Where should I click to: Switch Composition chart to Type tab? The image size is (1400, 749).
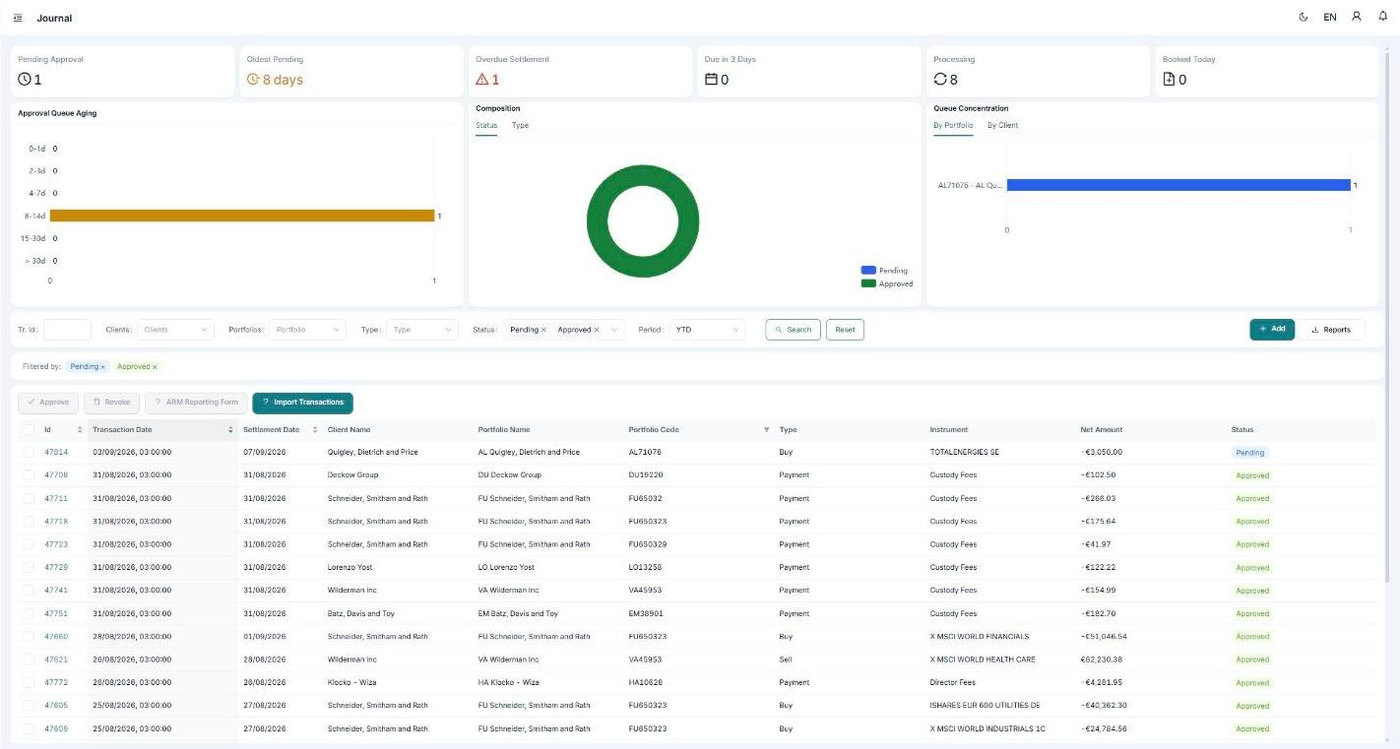coord(520,125)
